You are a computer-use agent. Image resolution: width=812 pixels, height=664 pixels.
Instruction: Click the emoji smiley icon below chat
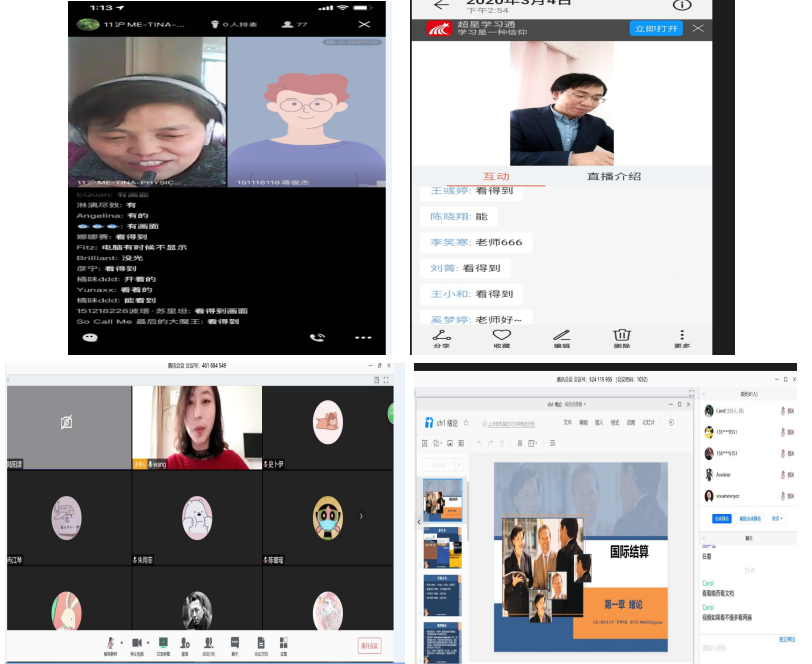coord(90,338)
